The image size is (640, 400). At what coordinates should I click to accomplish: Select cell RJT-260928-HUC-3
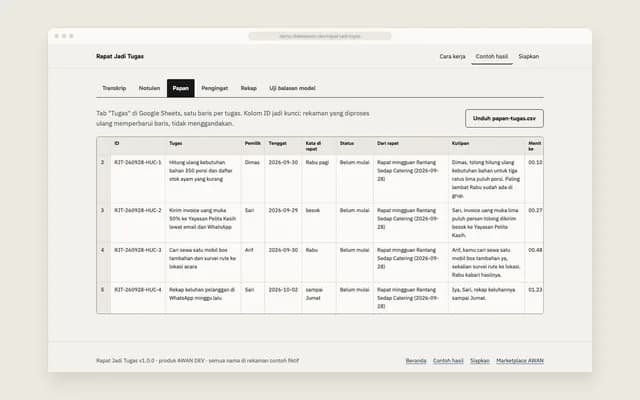point(138,262)
